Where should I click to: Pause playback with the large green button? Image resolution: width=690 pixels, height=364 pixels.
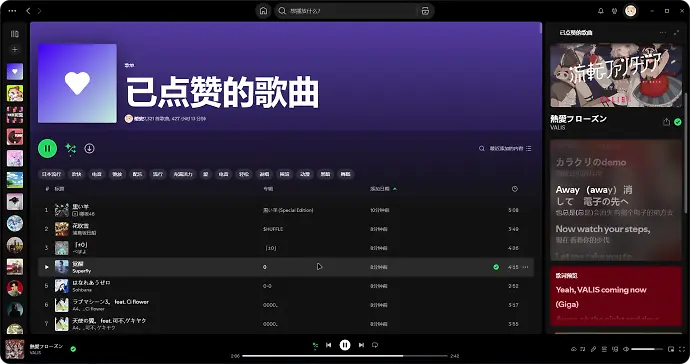[48, 148]
